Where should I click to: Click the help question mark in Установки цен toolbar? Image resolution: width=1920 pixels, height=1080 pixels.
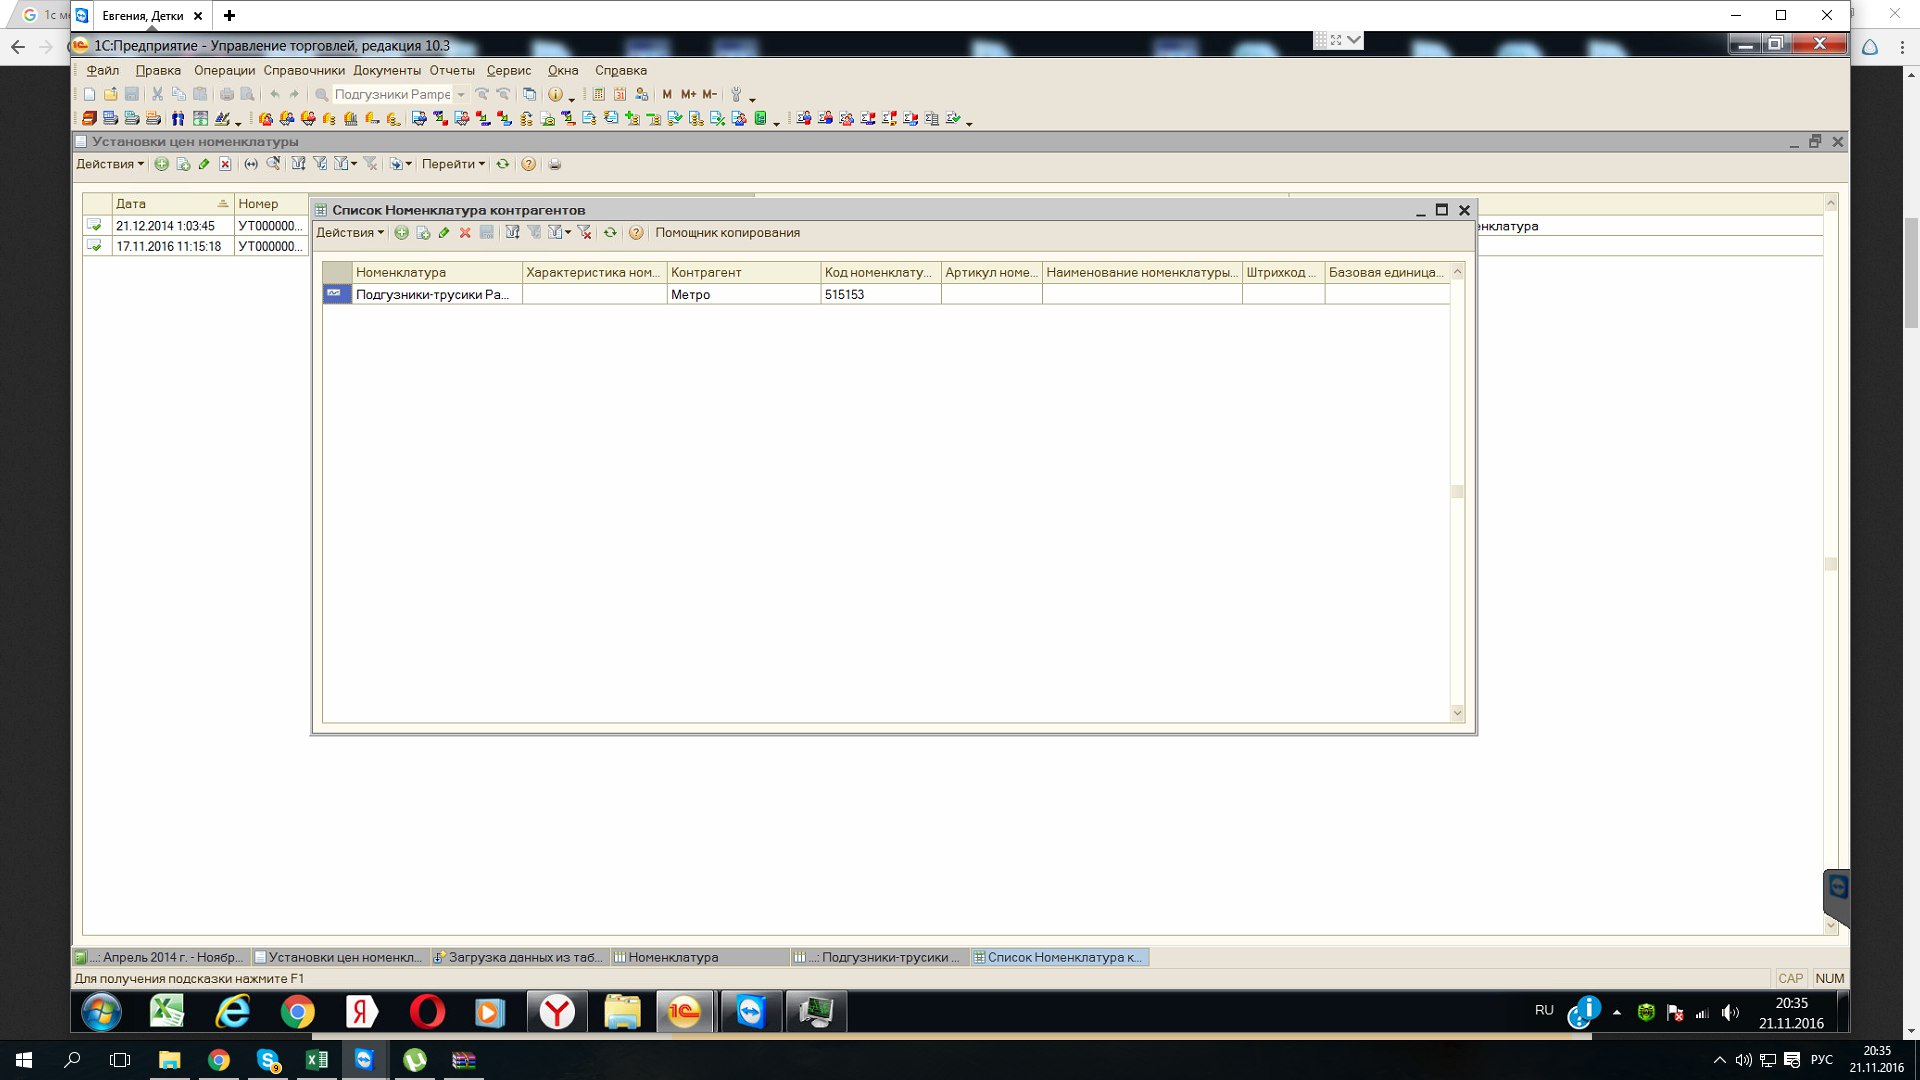point(528,164)
